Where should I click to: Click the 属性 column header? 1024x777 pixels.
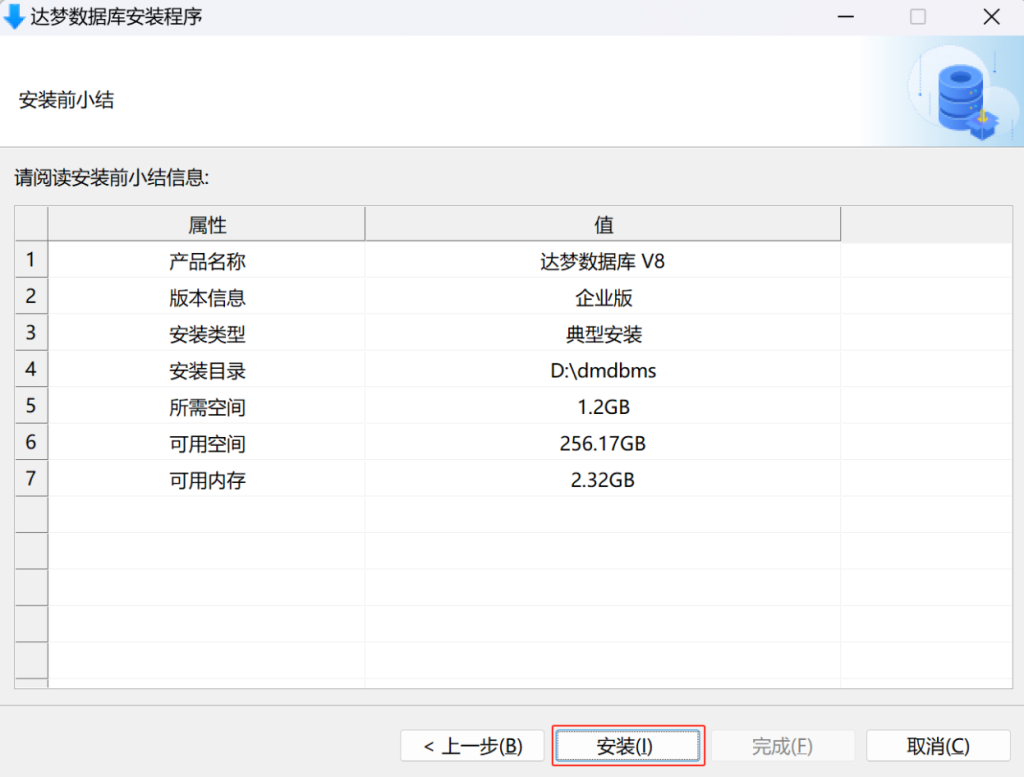tap(207, 225)
